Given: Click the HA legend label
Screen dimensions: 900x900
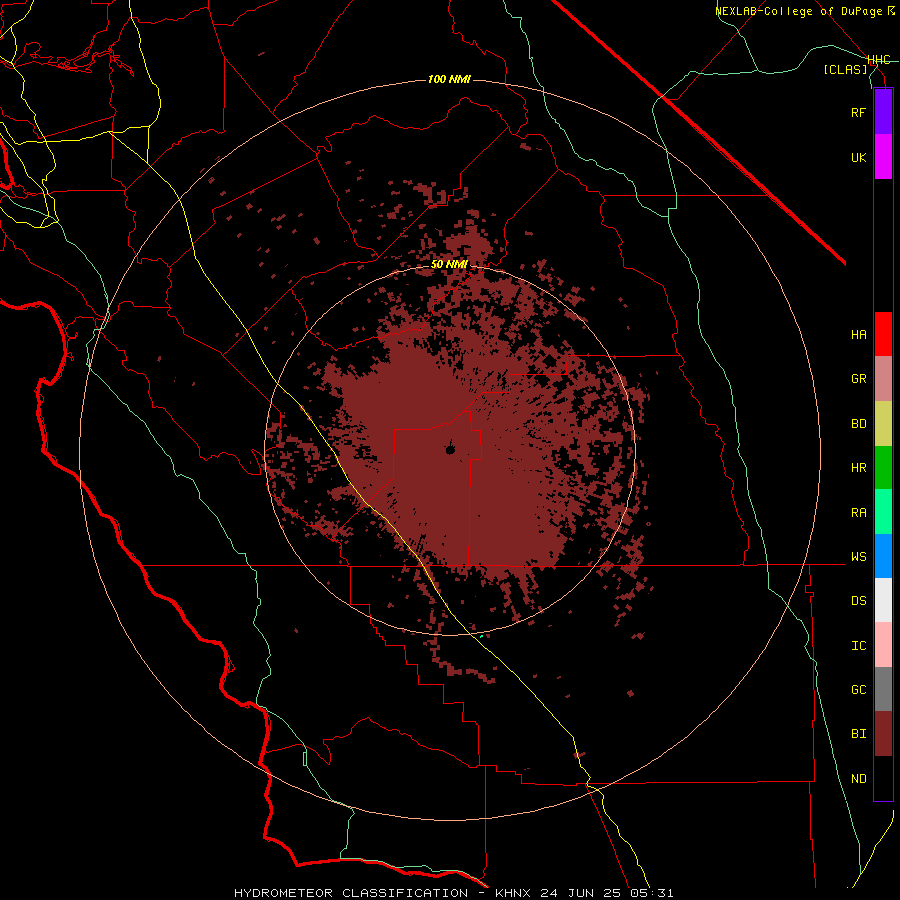Looking at the screenshot, I should click(858, 335).
